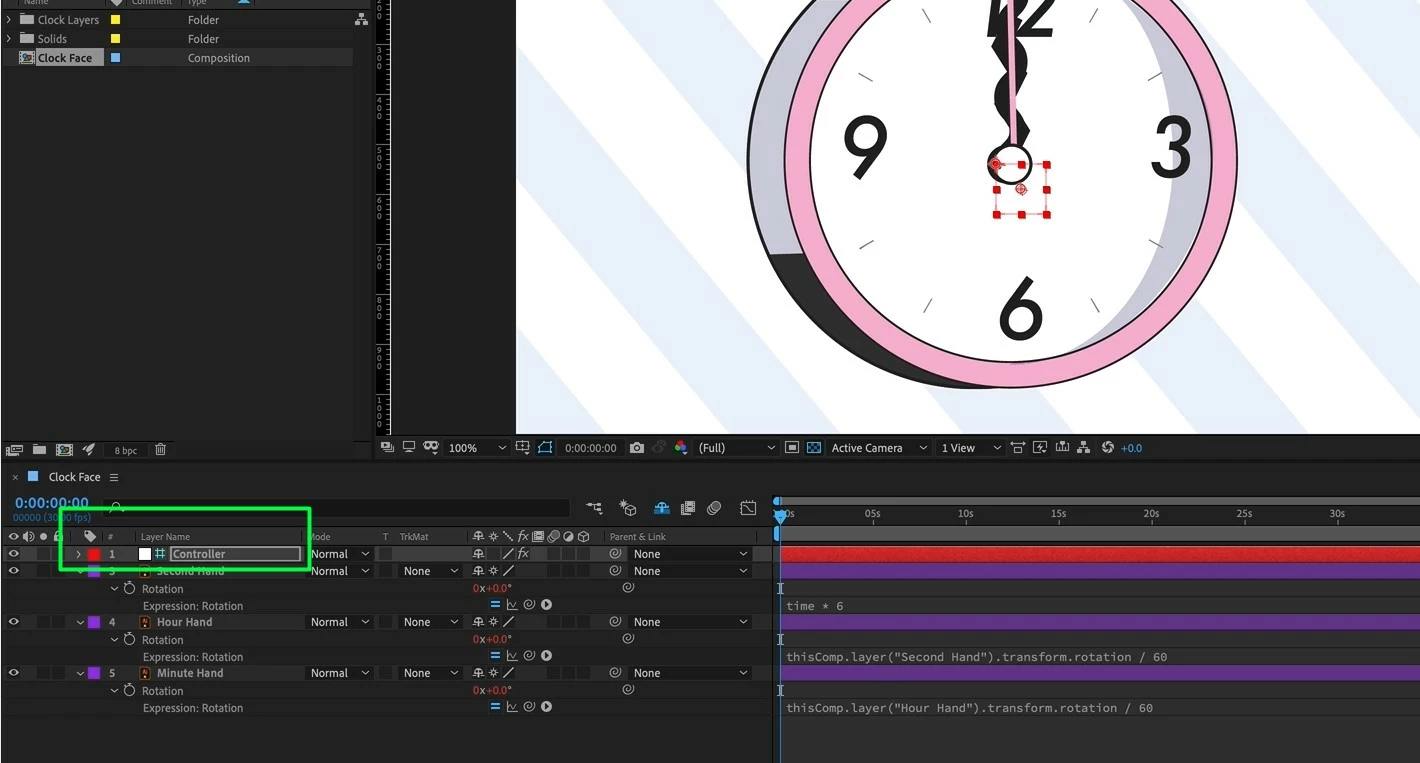This screenshot has height=763, width=1420.
Task: Click the purple label swatch on Minute Hand
Action: [94, 673]
